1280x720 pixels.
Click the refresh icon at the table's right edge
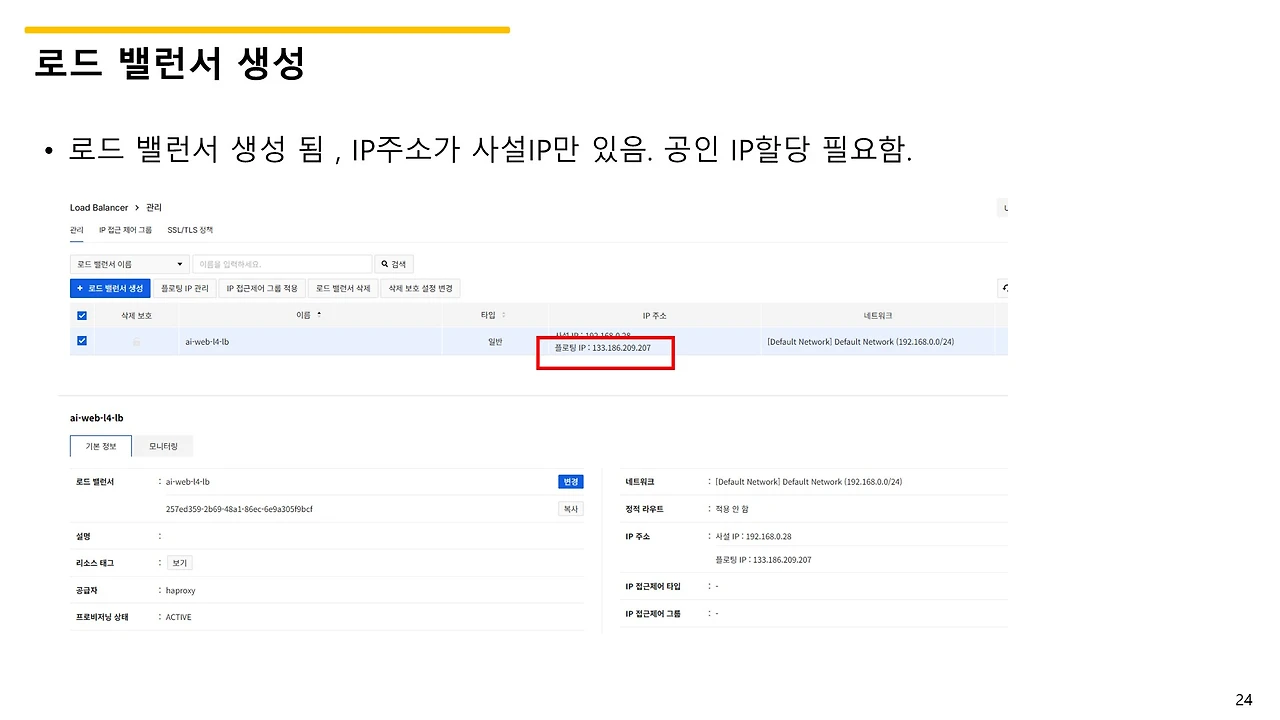(x=1003, y=288)
